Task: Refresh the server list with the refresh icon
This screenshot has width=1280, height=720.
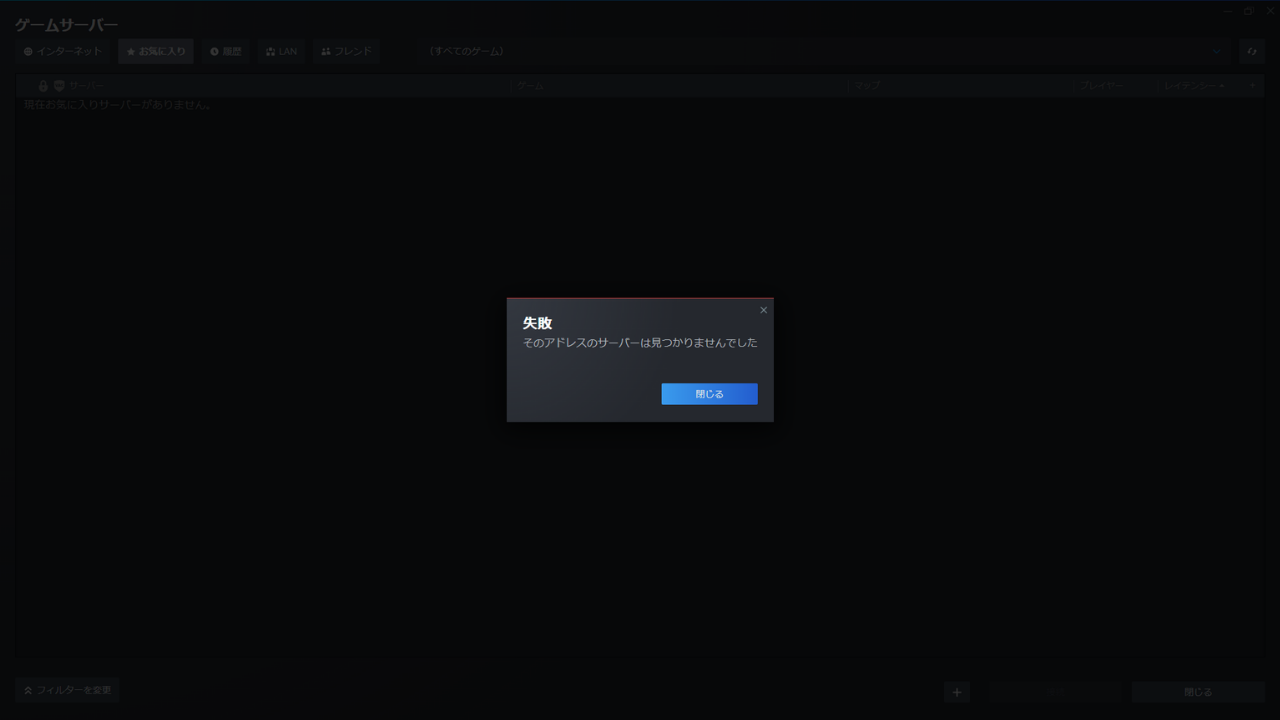Action: pyautogui.click(x=1252, y=51)
